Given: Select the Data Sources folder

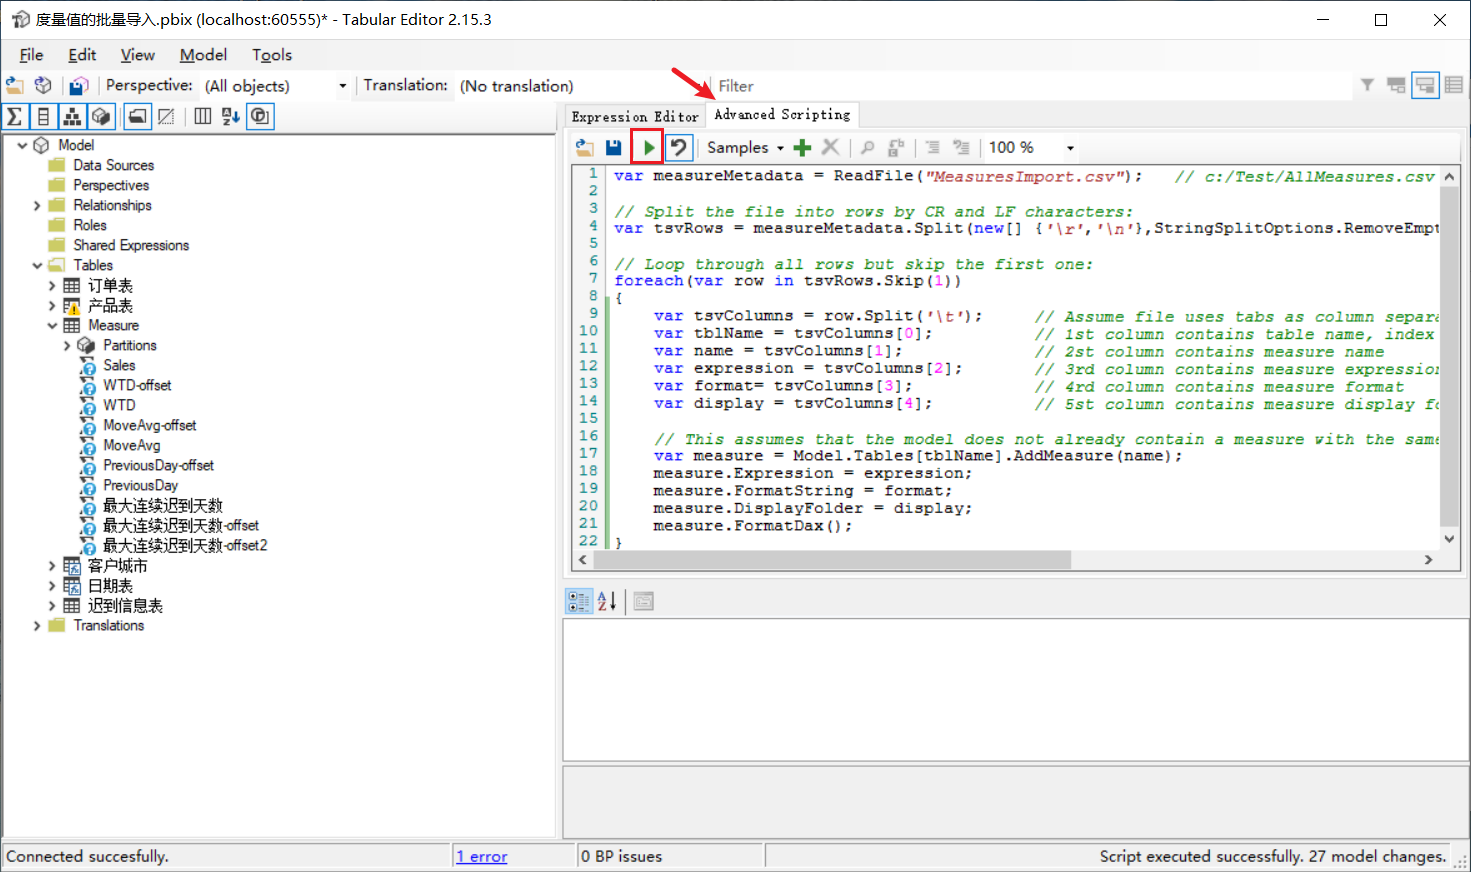Looking at the screenshot, I should pyautogui.click(x=114, y=166).
